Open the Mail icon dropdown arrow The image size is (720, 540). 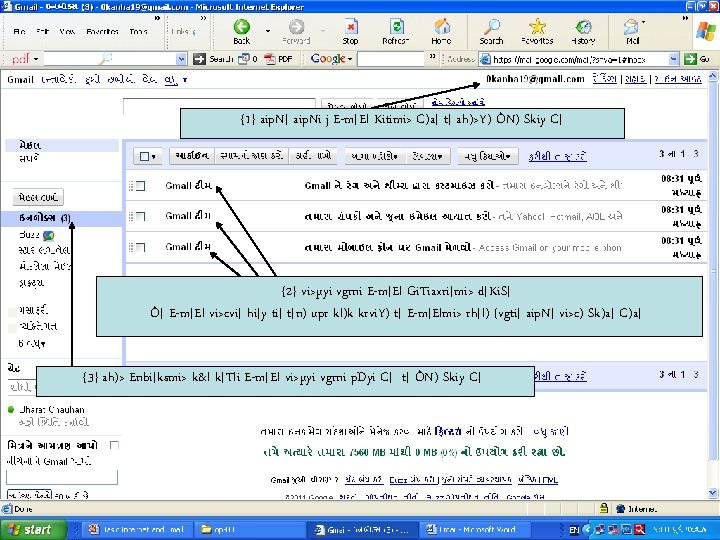(643, 22)
